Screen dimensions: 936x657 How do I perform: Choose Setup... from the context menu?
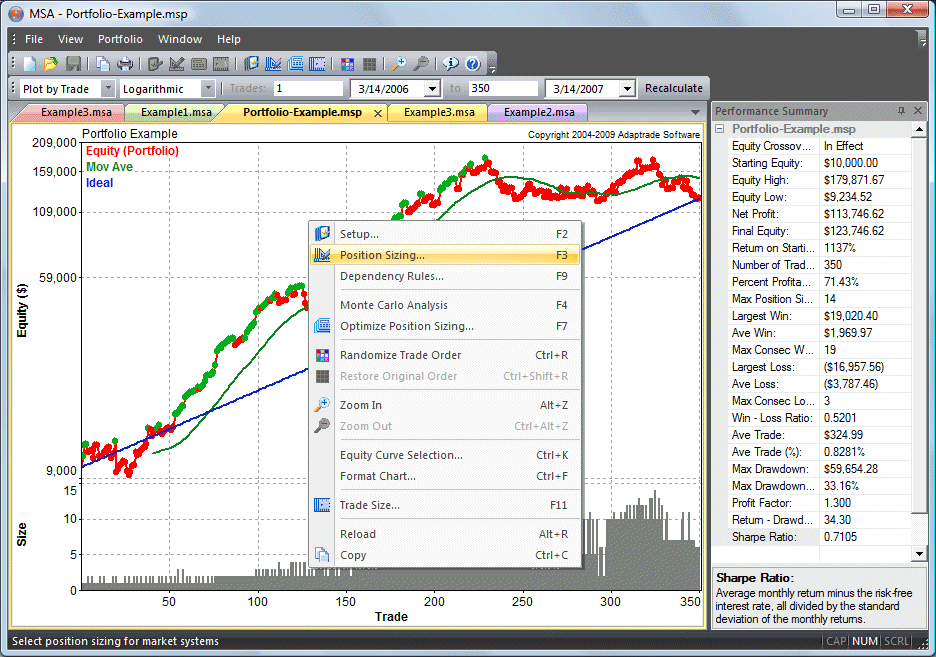[x=445, y=234]
